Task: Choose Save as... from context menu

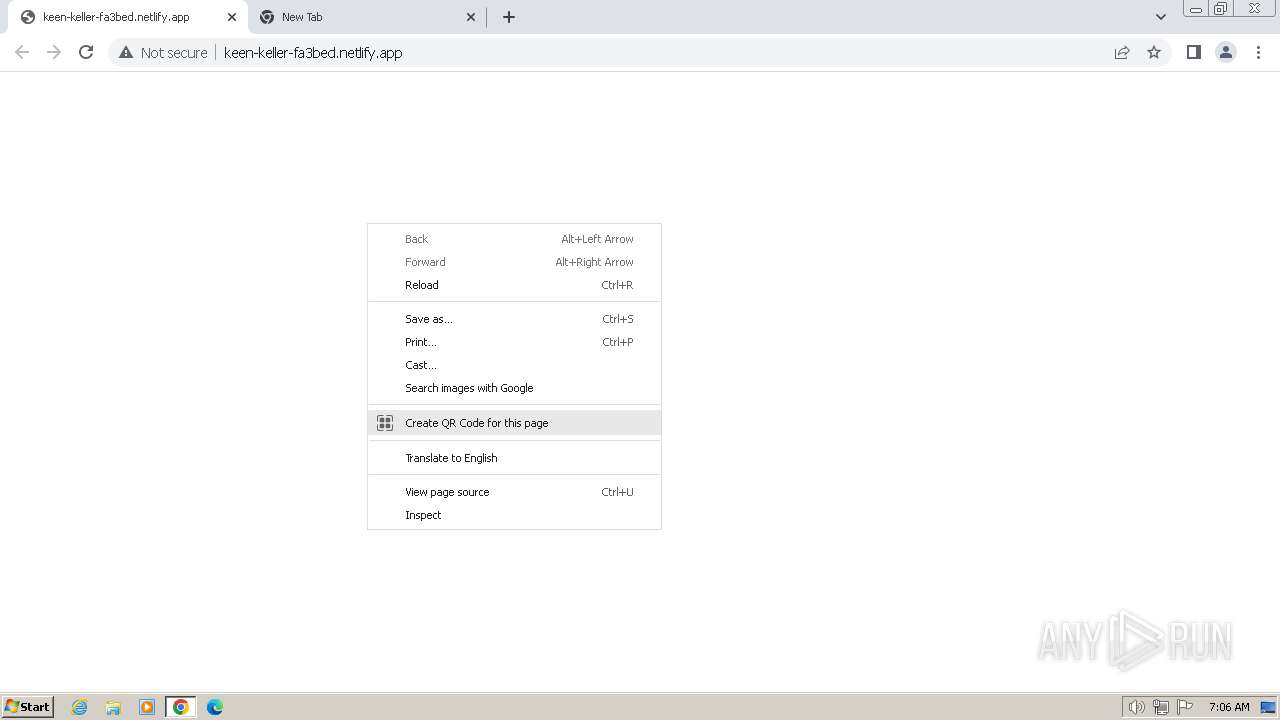Action: tap(514, 319)
